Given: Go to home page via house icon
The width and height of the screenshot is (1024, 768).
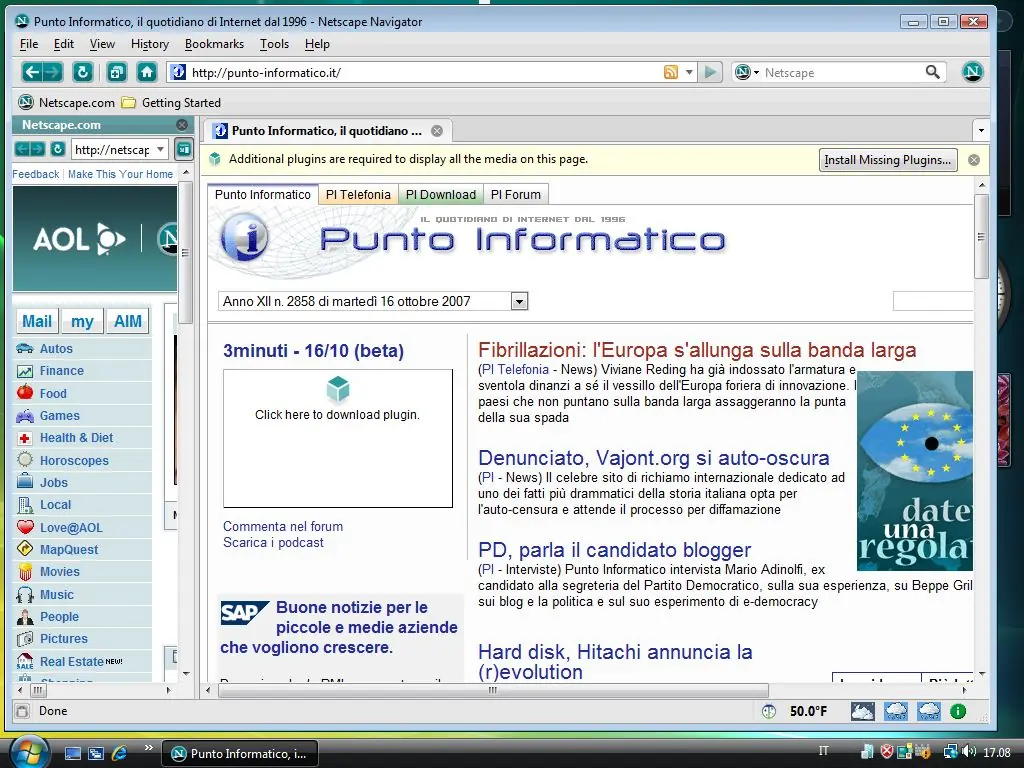Looking at the screenshot, I should click(147, 72).
